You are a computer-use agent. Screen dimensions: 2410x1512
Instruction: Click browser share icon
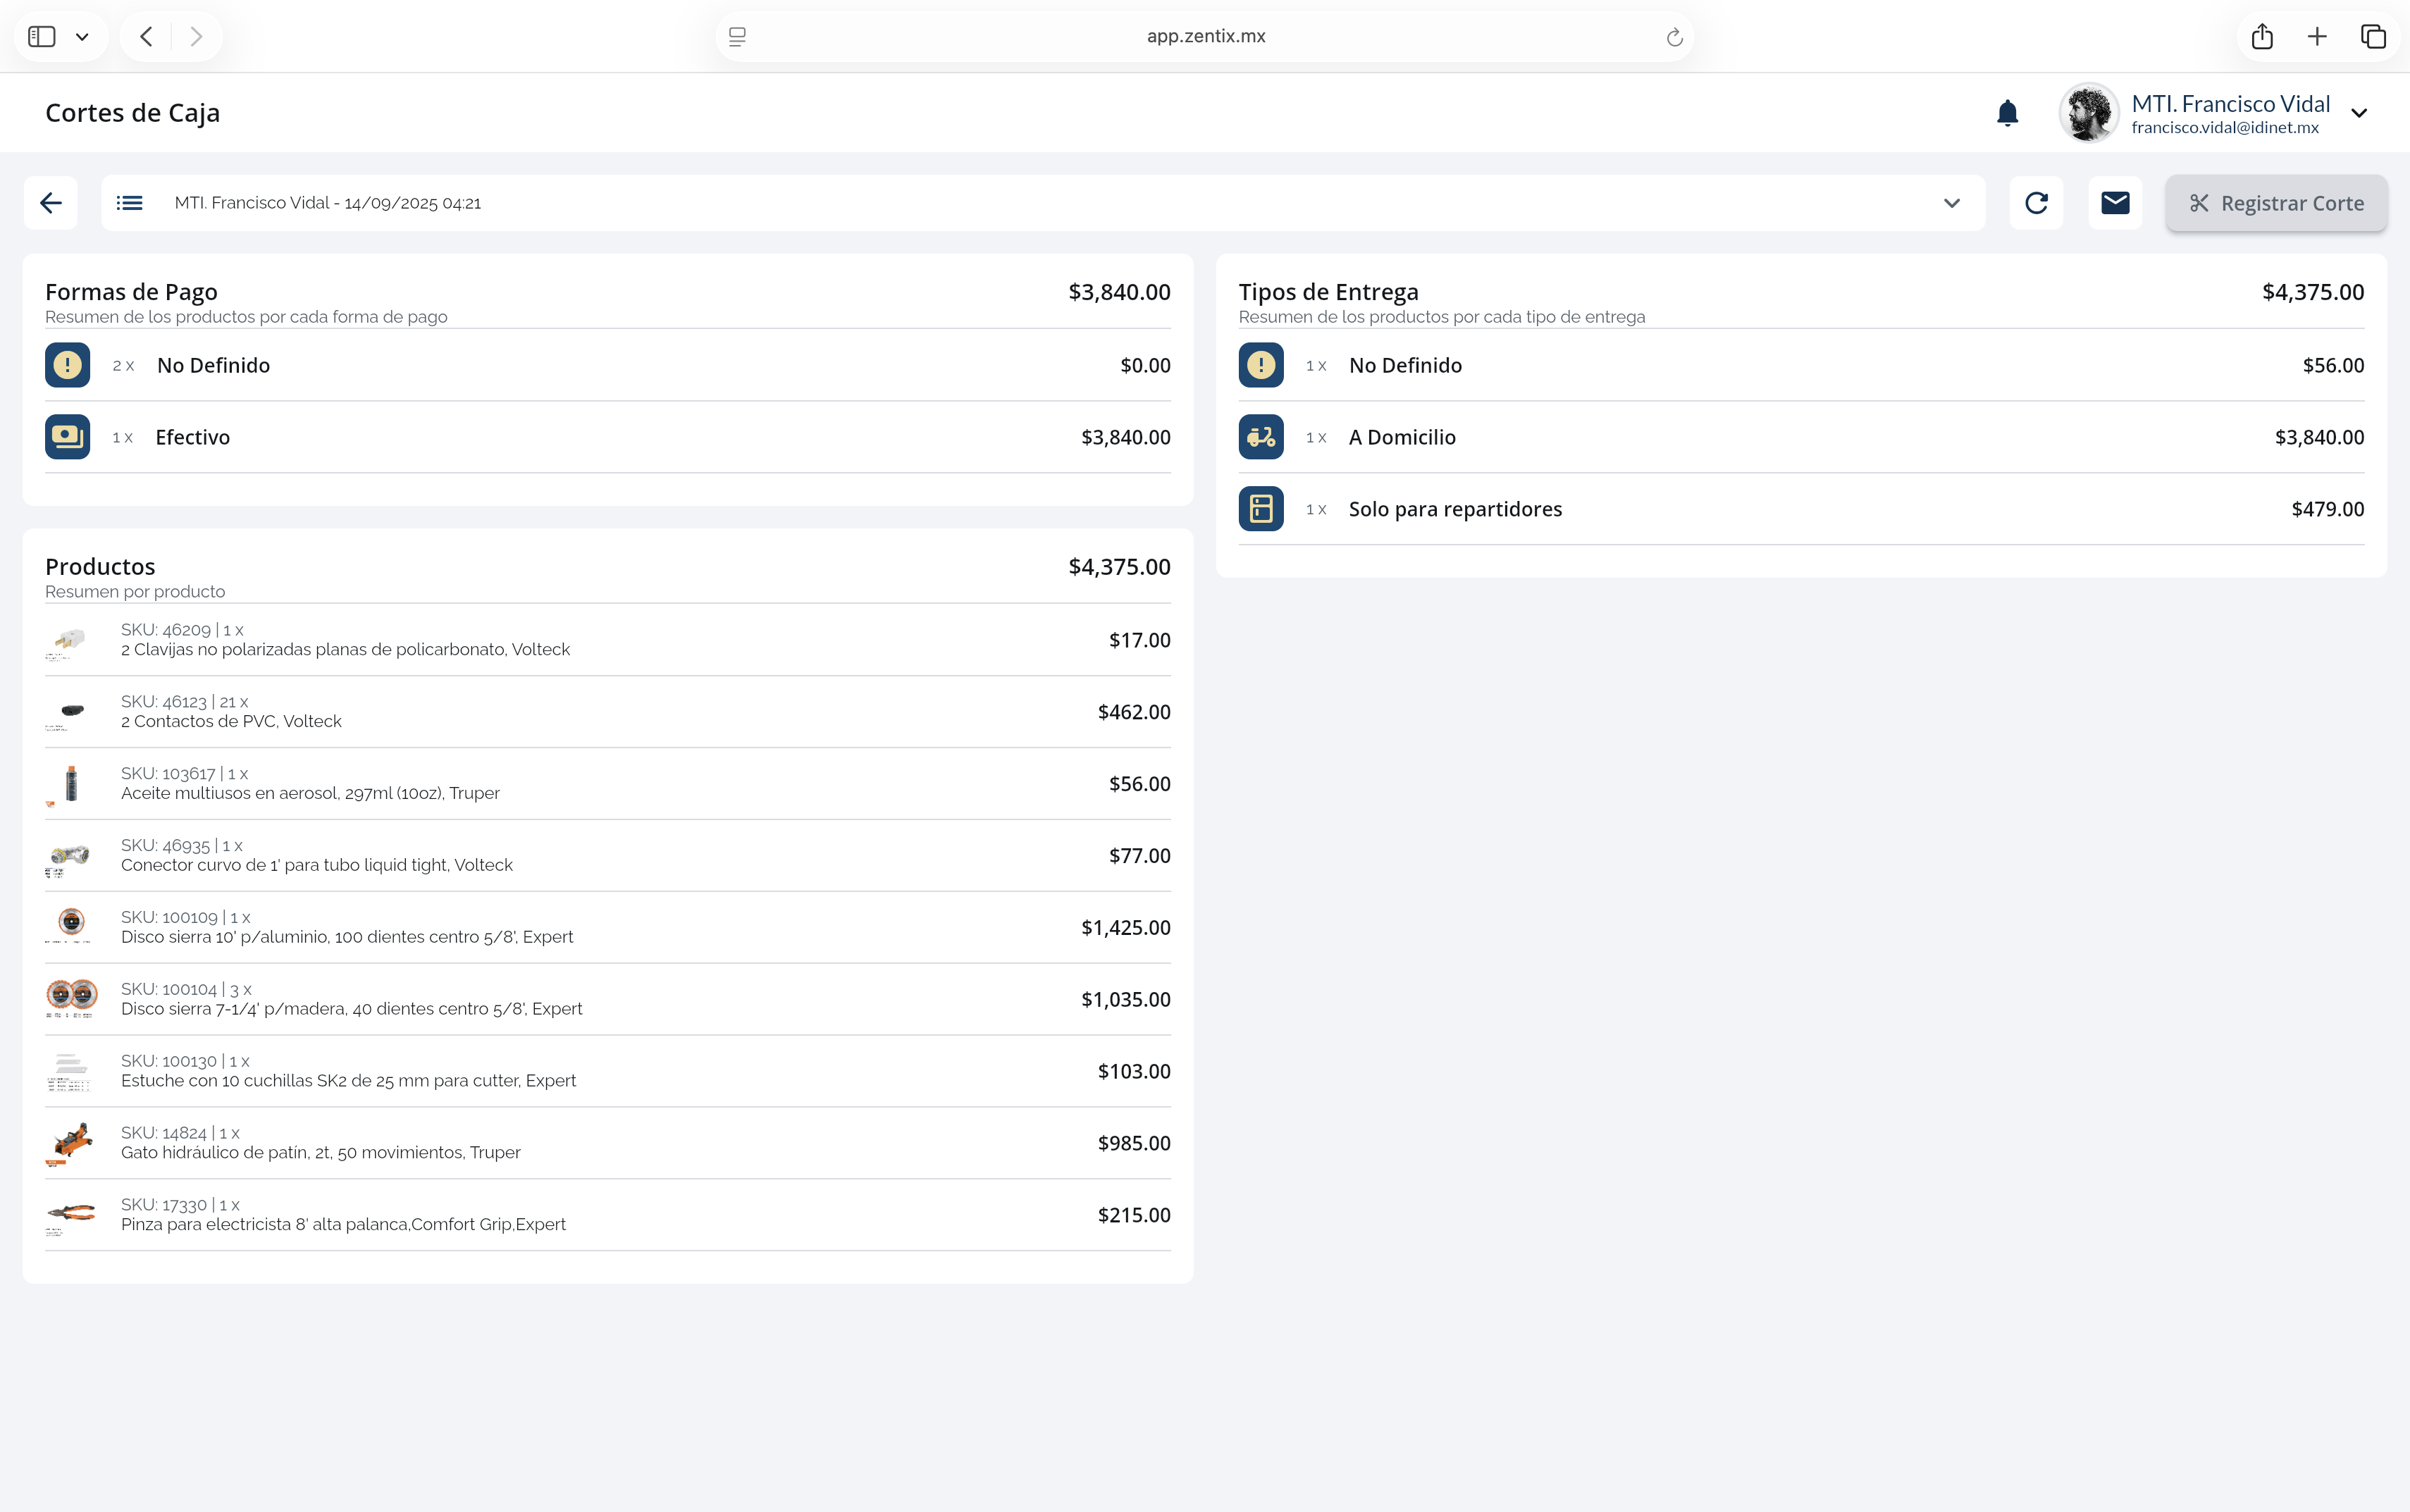2262,37
